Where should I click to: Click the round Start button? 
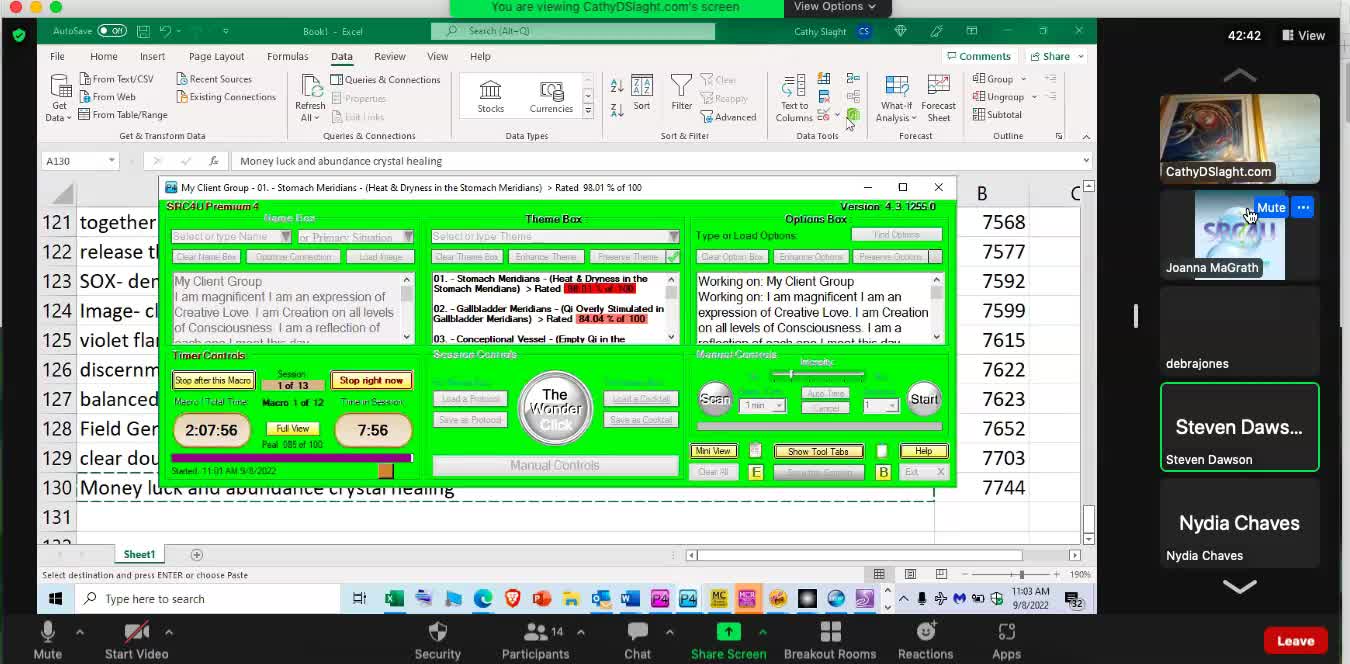924,399
